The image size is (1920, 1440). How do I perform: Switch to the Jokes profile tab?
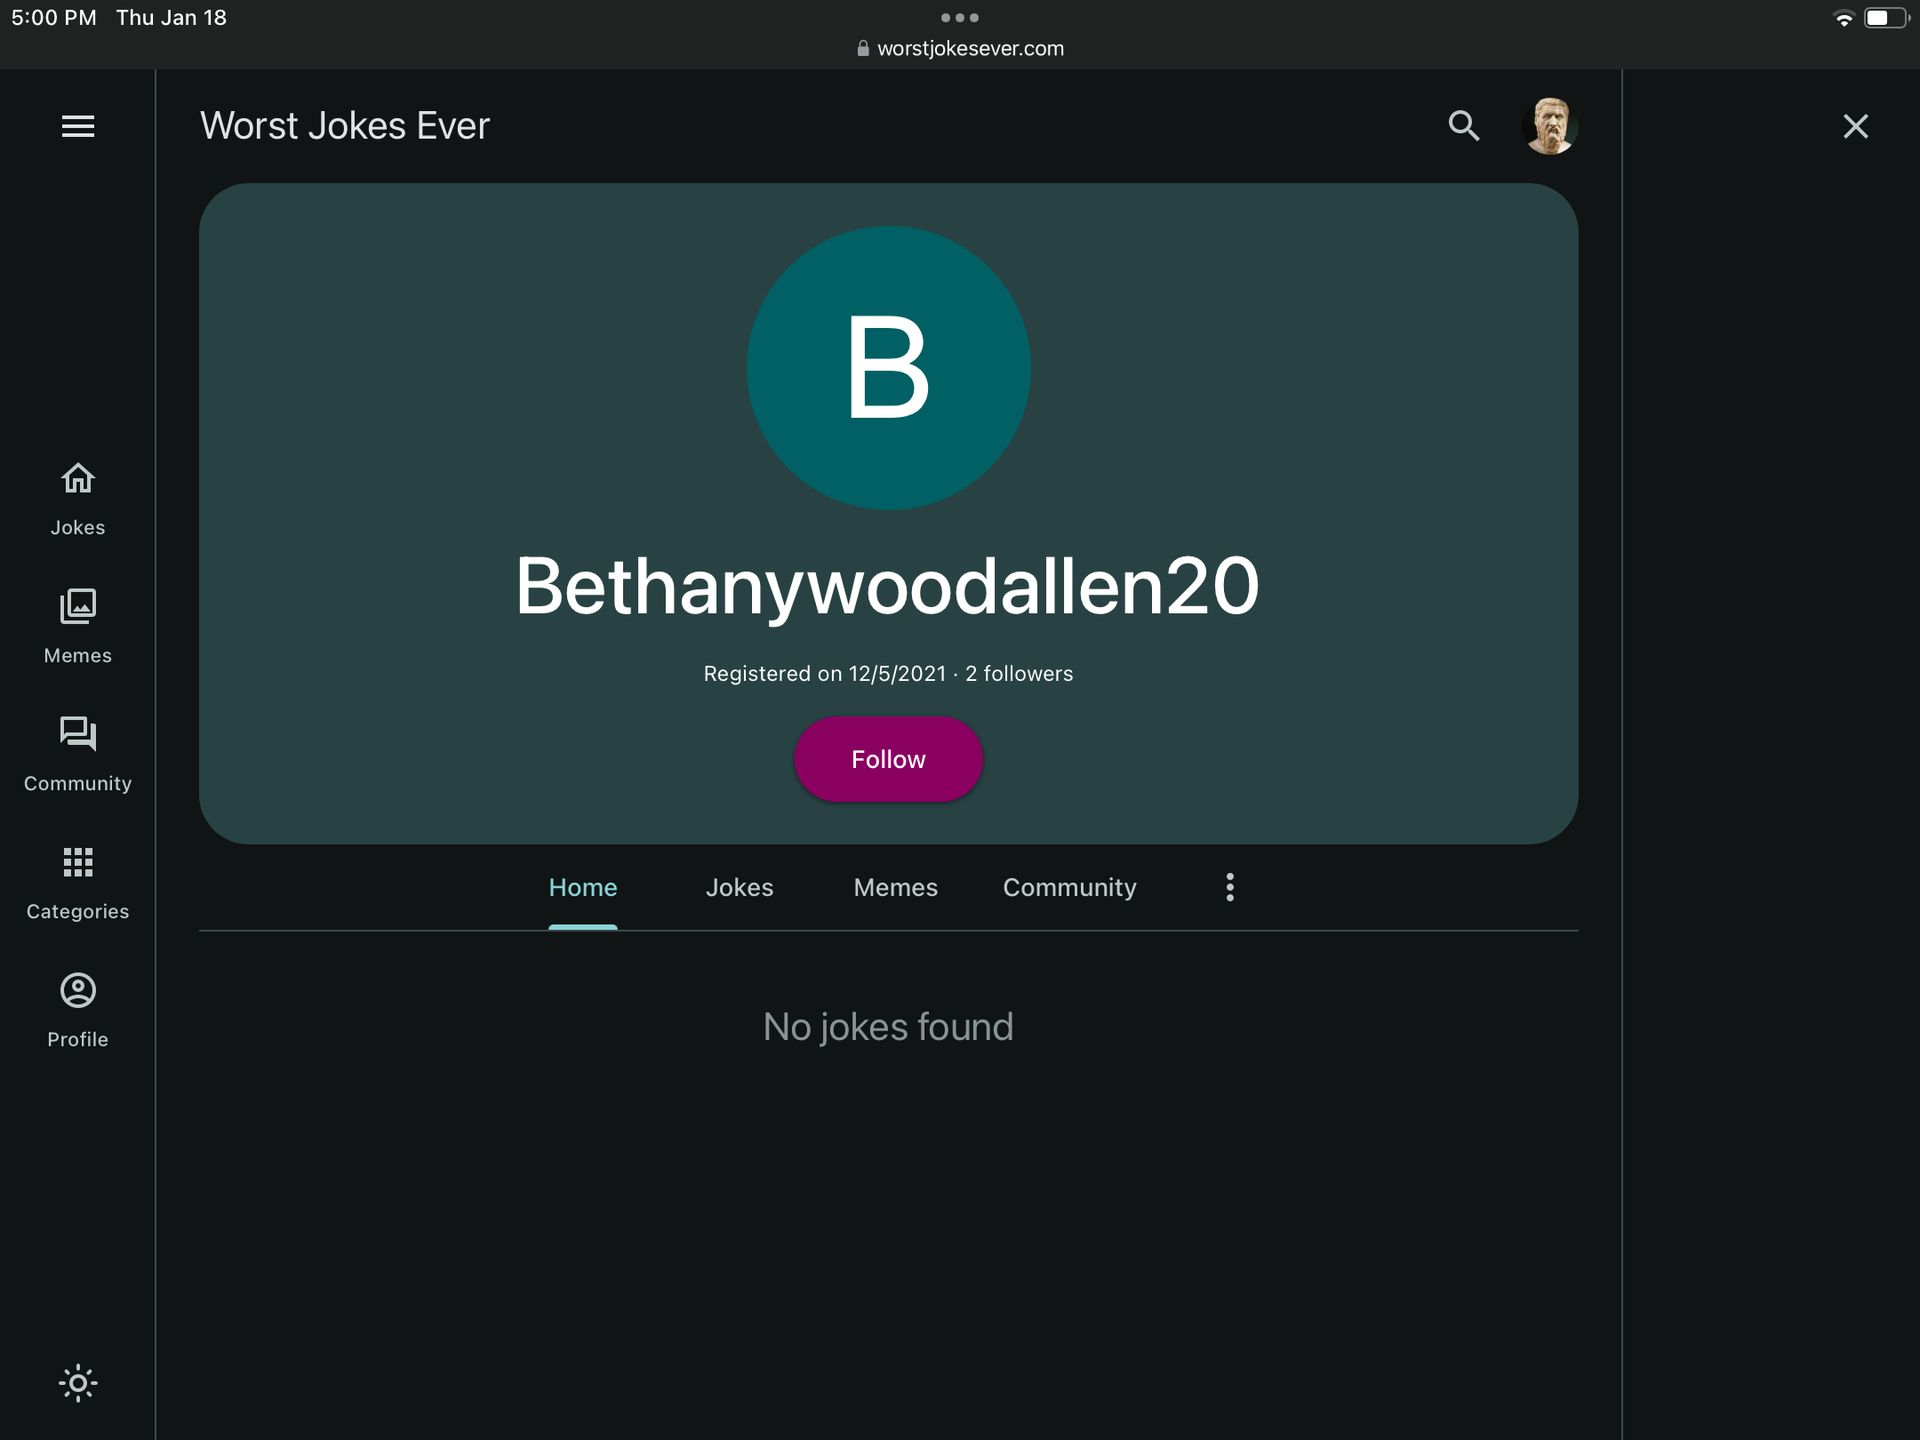739,888
